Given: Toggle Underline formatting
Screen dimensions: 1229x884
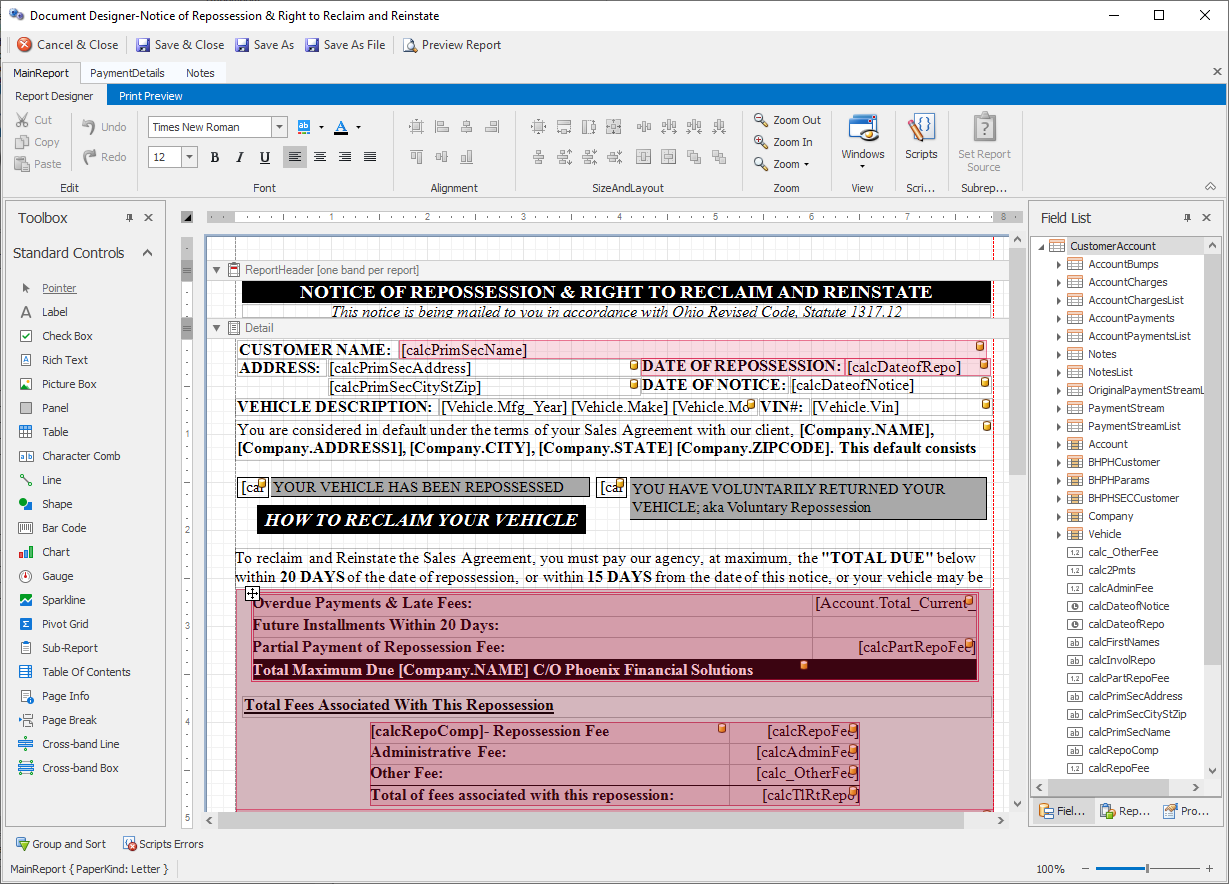Looking at the screenshot, I should click(x=265, y=157).
